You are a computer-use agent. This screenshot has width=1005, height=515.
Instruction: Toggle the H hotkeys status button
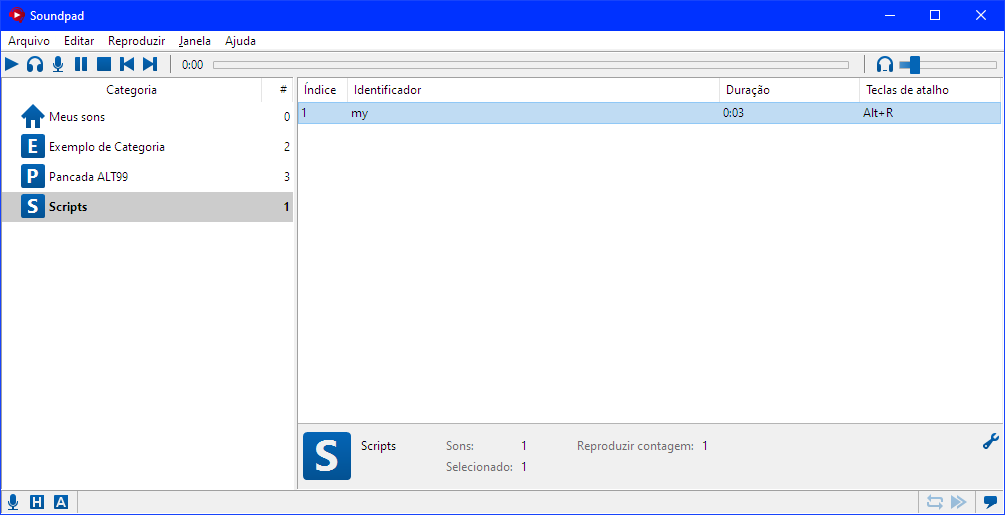[37, 502]
